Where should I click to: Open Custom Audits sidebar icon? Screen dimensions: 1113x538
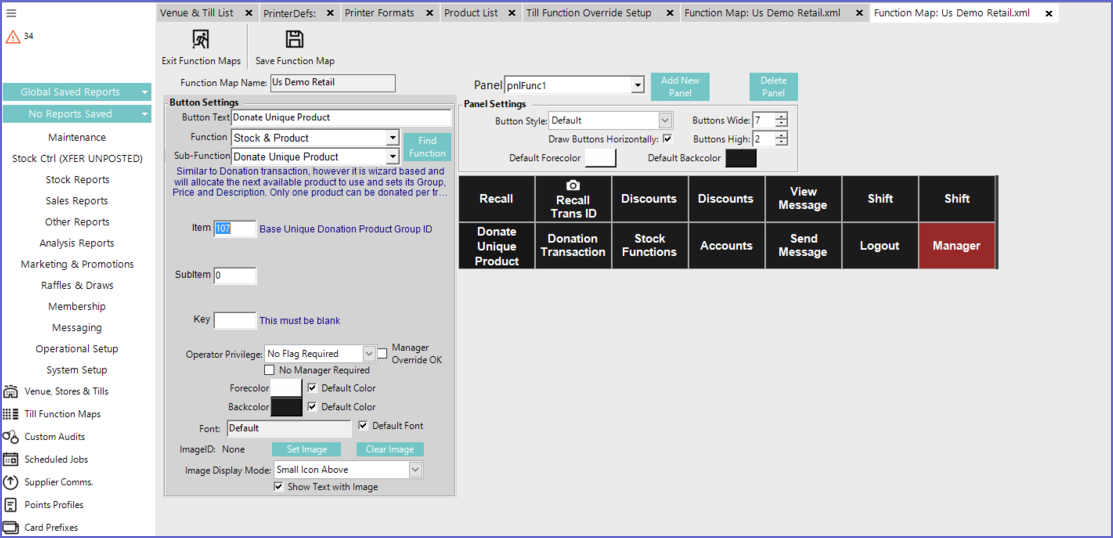pyautogui.click(x=11, y=437)
